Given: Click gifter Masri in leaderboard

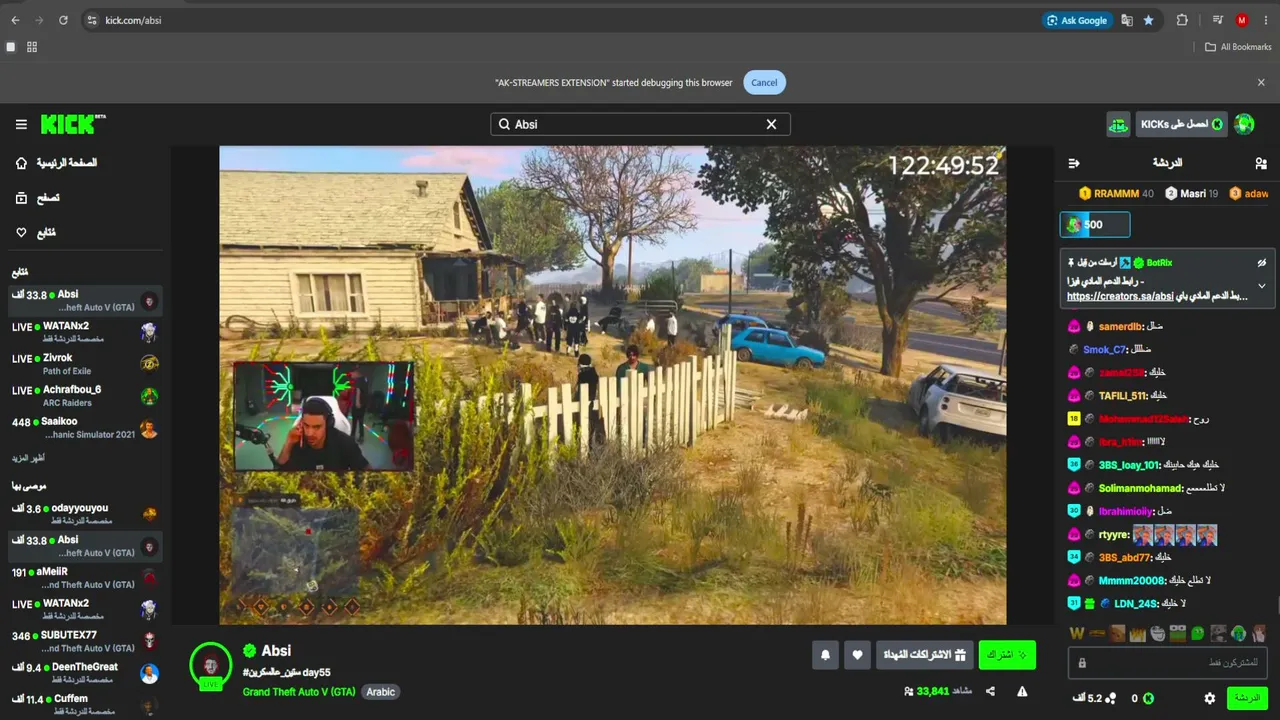Looking at the screenshot, I should pyautogui.click(x=1192, y=194).
